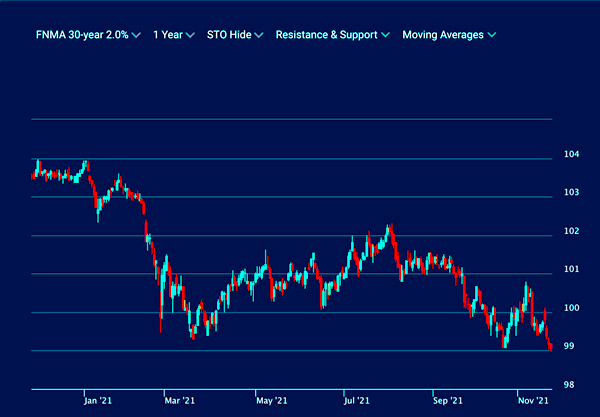Click the chevron arrow after STO Hide
The image size is (600, 417).
click(258, 35)
